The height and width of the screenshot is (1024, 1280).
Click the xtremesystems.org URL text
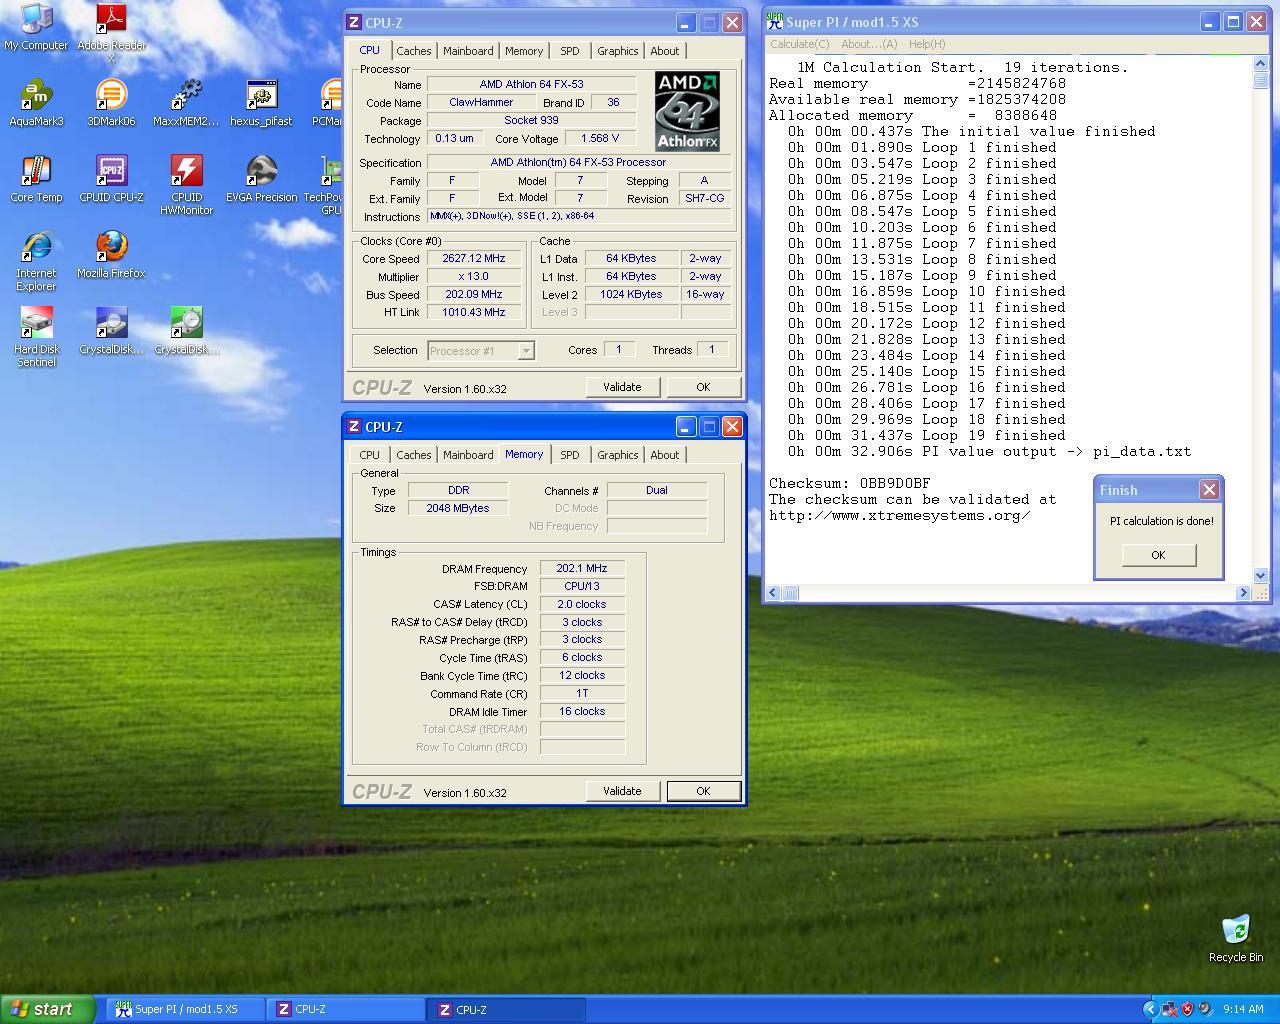point(899,515)
